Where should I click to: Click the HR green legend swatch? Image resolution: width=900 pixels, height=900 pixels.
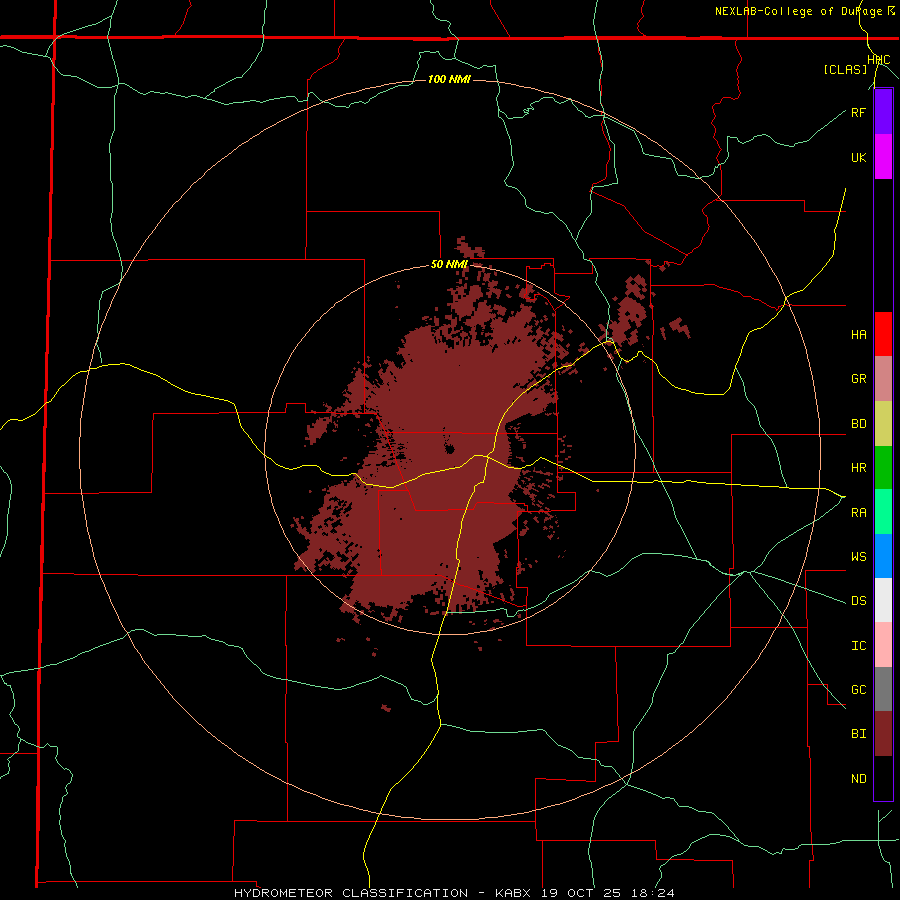(883, 468)
